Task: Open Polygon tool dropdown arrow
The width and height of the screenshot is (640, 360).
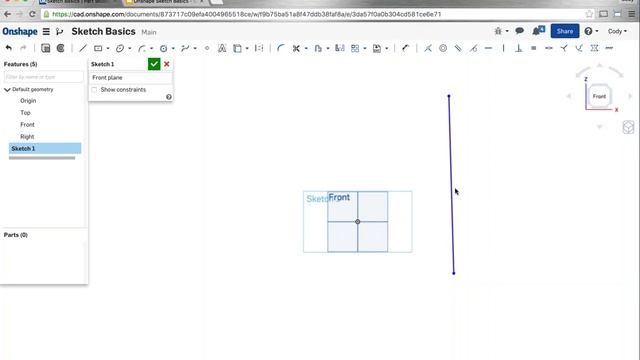Action: (173, 49)
